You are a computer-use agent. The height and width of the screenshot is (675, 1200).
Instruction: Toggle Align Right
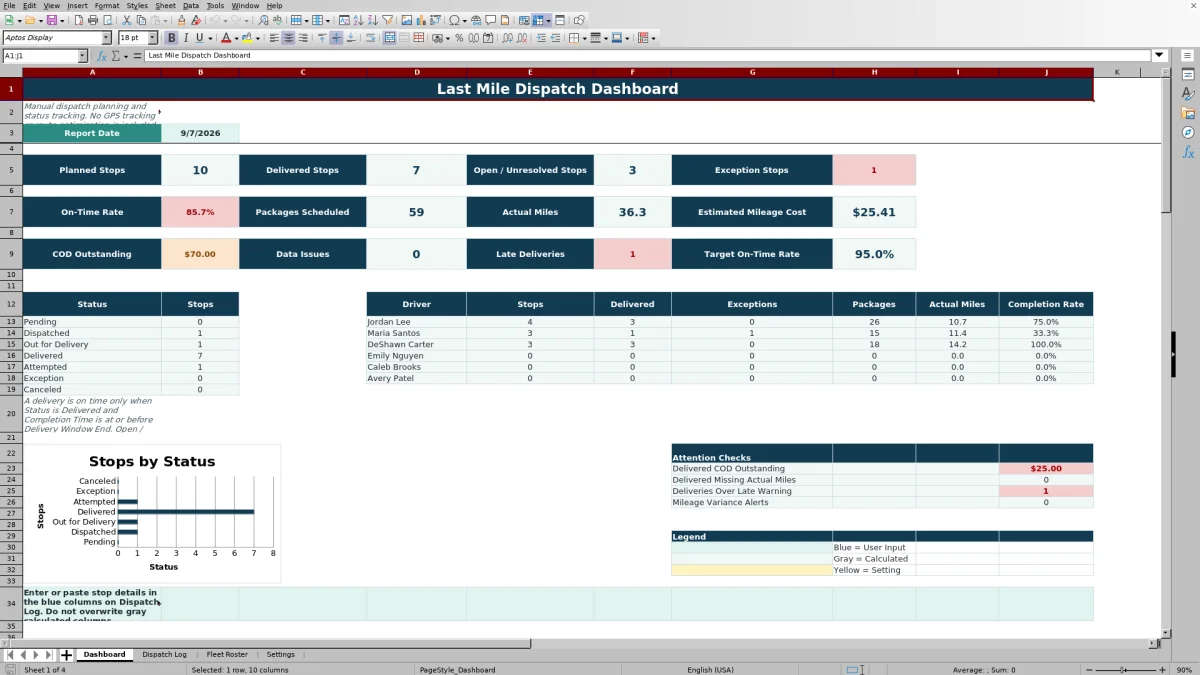(303, 38)
